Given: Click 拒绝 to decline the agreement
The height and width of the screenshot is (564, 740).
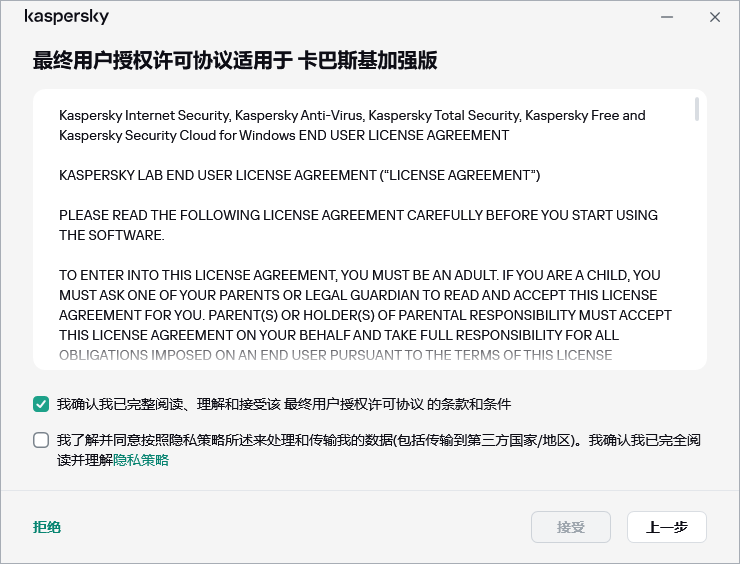Looking at the screenshot, I should pos(47,527).
